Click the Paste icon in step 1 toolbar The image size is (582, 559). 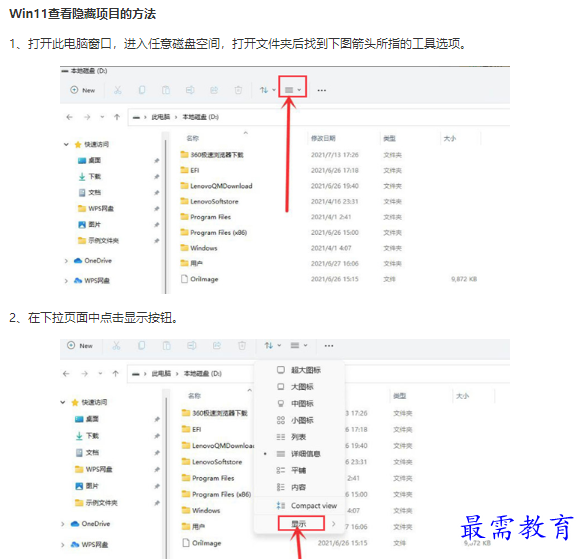(166, 90)
